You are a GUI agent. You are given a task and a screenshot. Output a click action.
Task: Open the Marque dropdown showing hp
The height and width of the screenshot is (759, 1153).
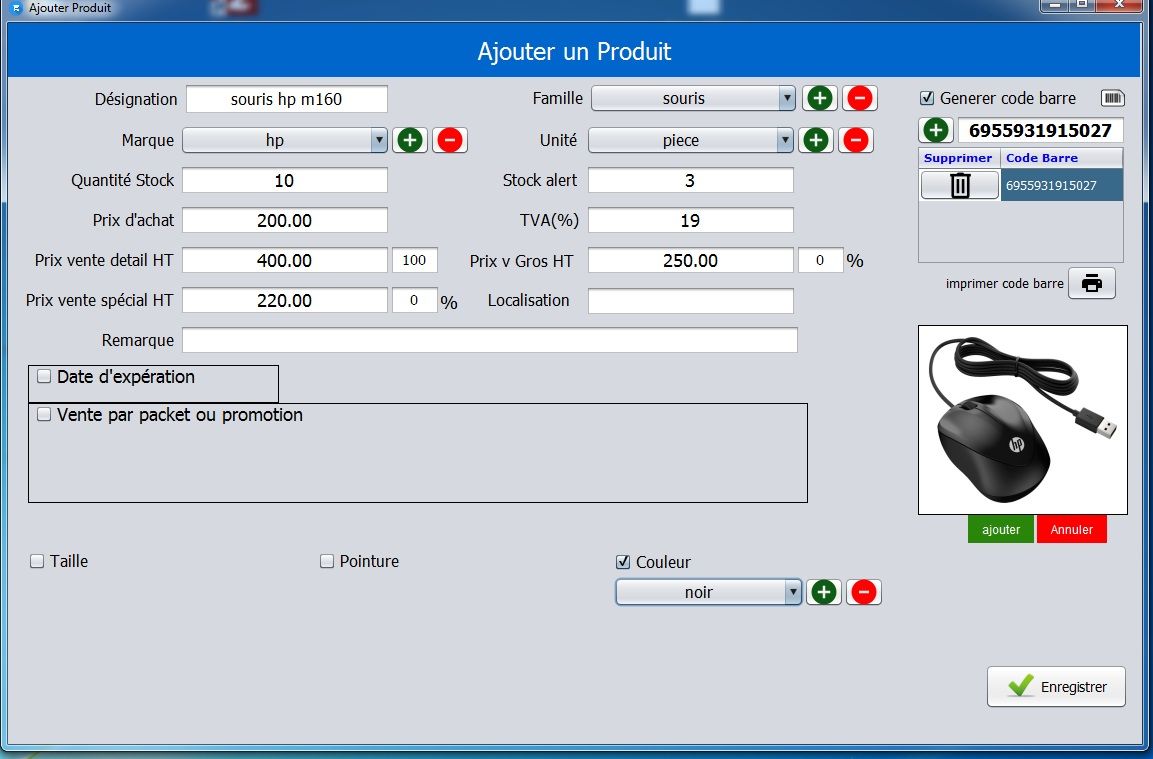pos(285,140)
